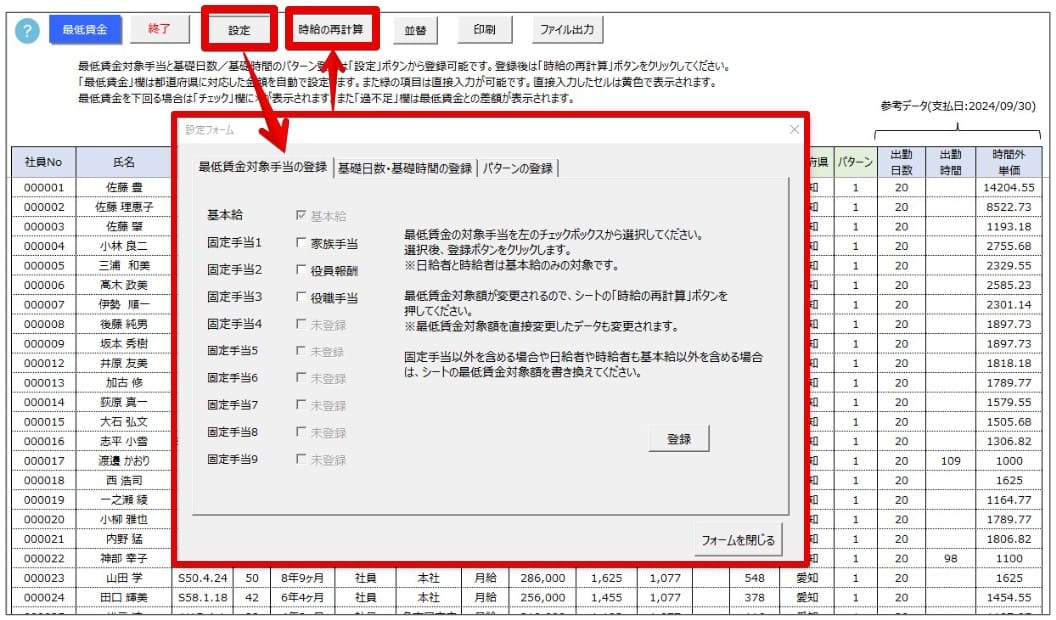The width and height of the screenshot is (1056, 620).
Task: Click the 氏名 column header
Action: (124, 162)
